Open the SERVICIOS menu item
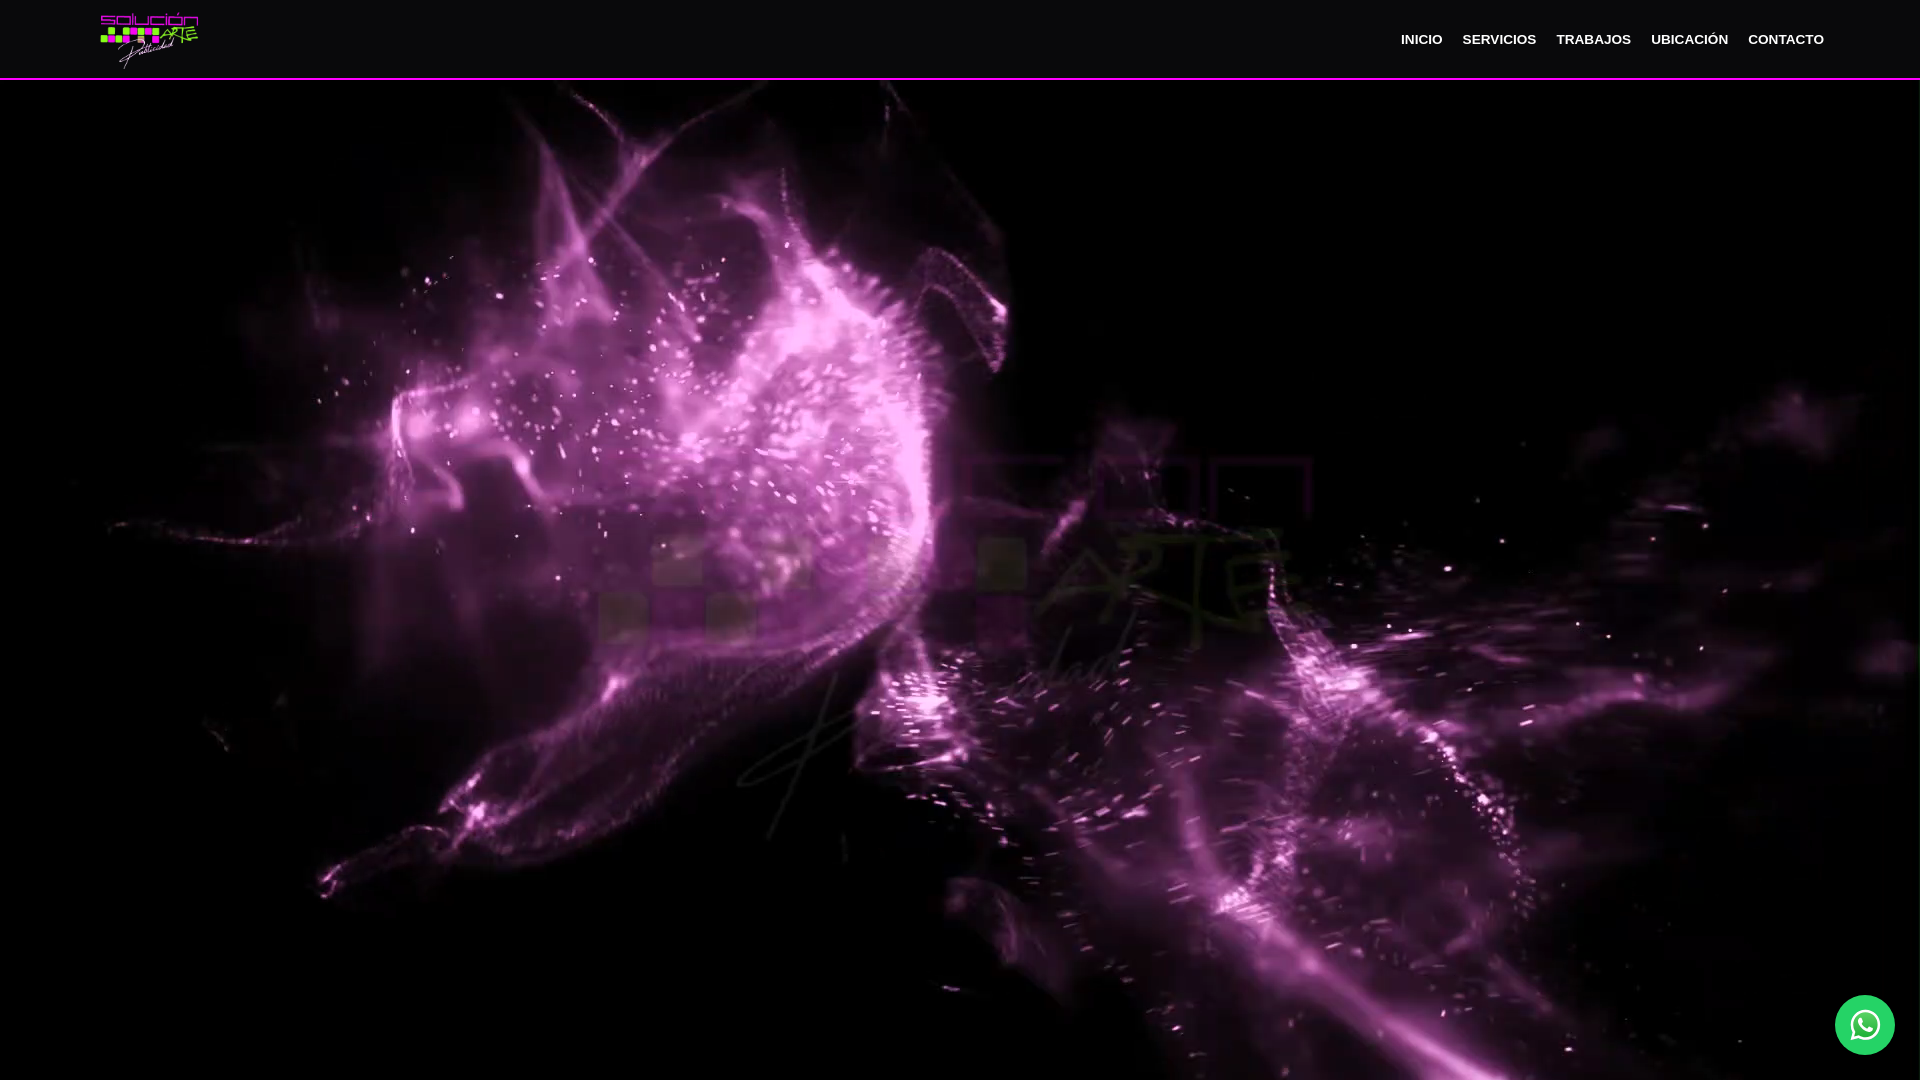1920x1080 pixels. (x=1499, y=40)
